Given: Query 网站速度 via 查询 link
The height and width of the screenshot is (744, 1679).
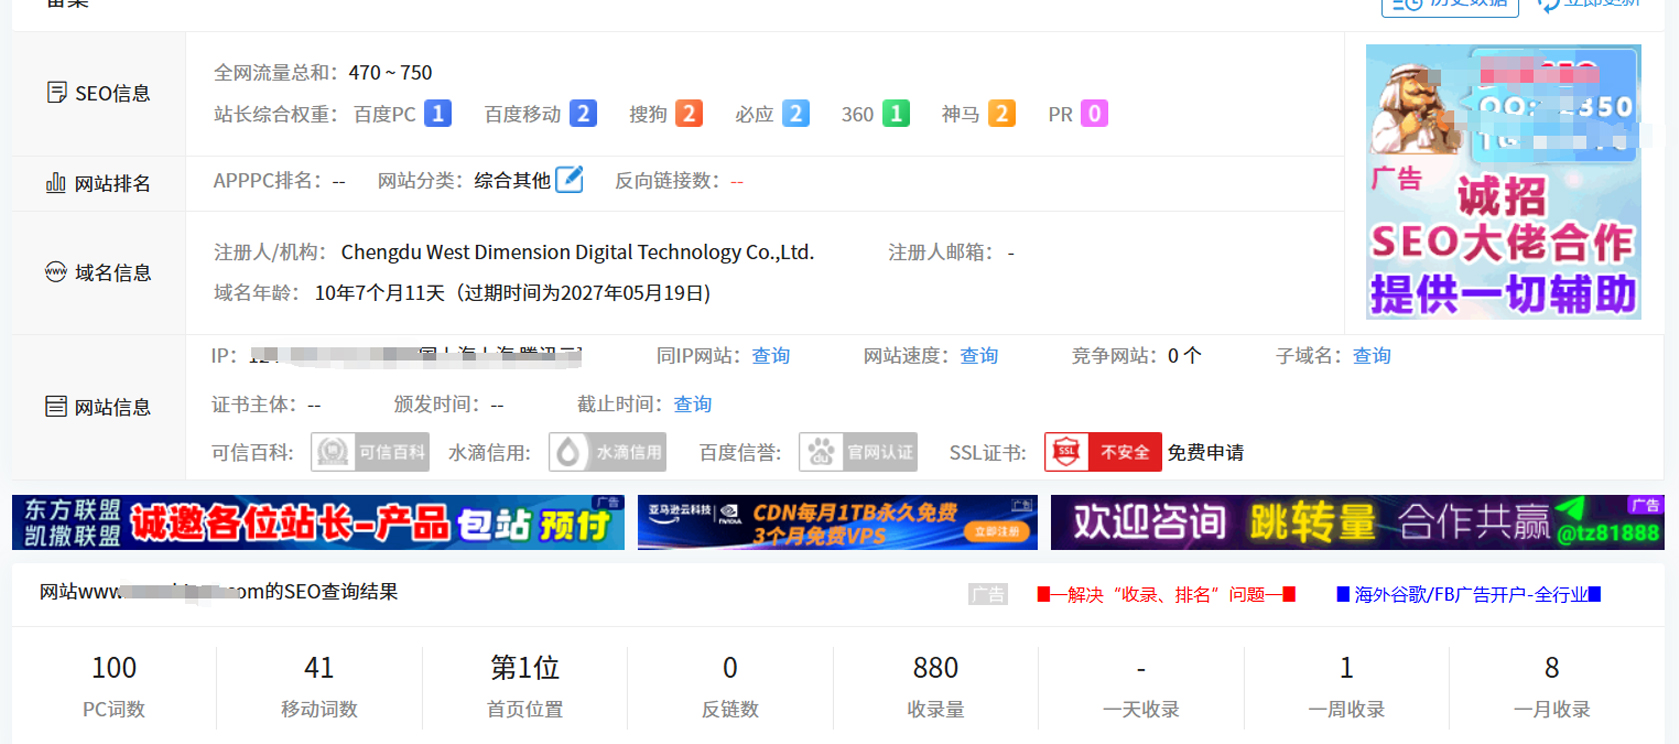Looking at the screenshot, I should click(x=979, y=356).
